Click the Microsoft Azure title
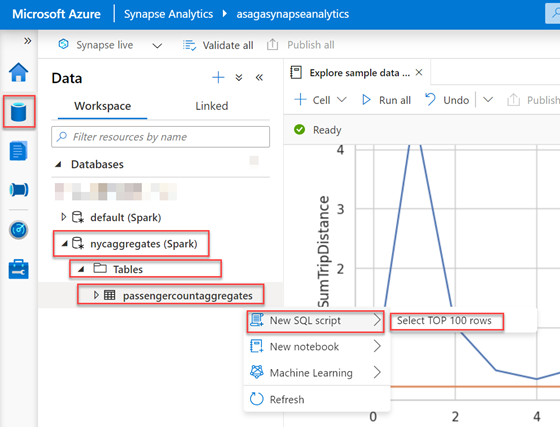This screenshot has width=560, height=427. 56,14
